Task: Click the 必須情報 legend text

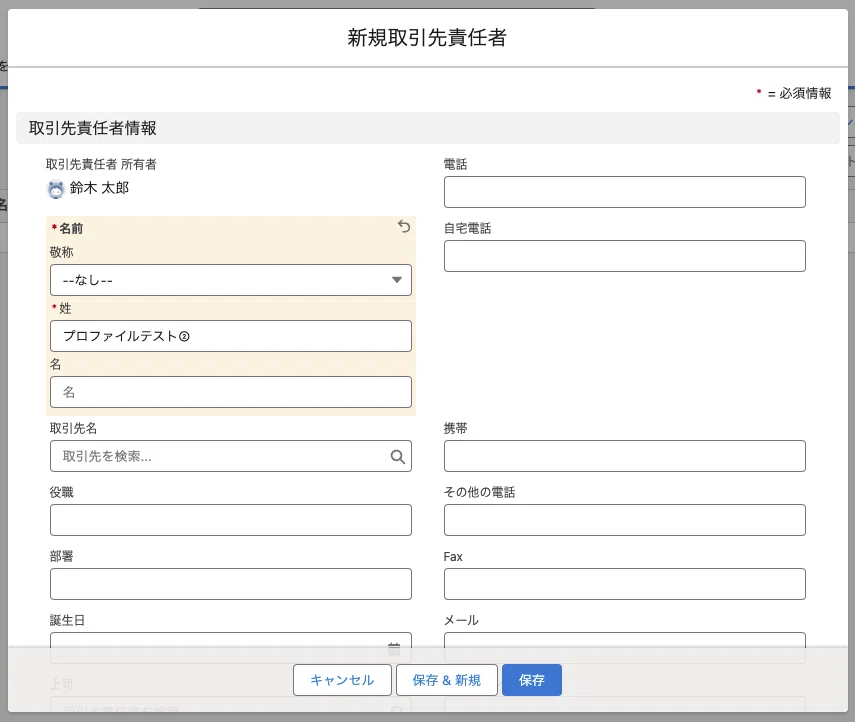Action: click(x=805, y=93)
